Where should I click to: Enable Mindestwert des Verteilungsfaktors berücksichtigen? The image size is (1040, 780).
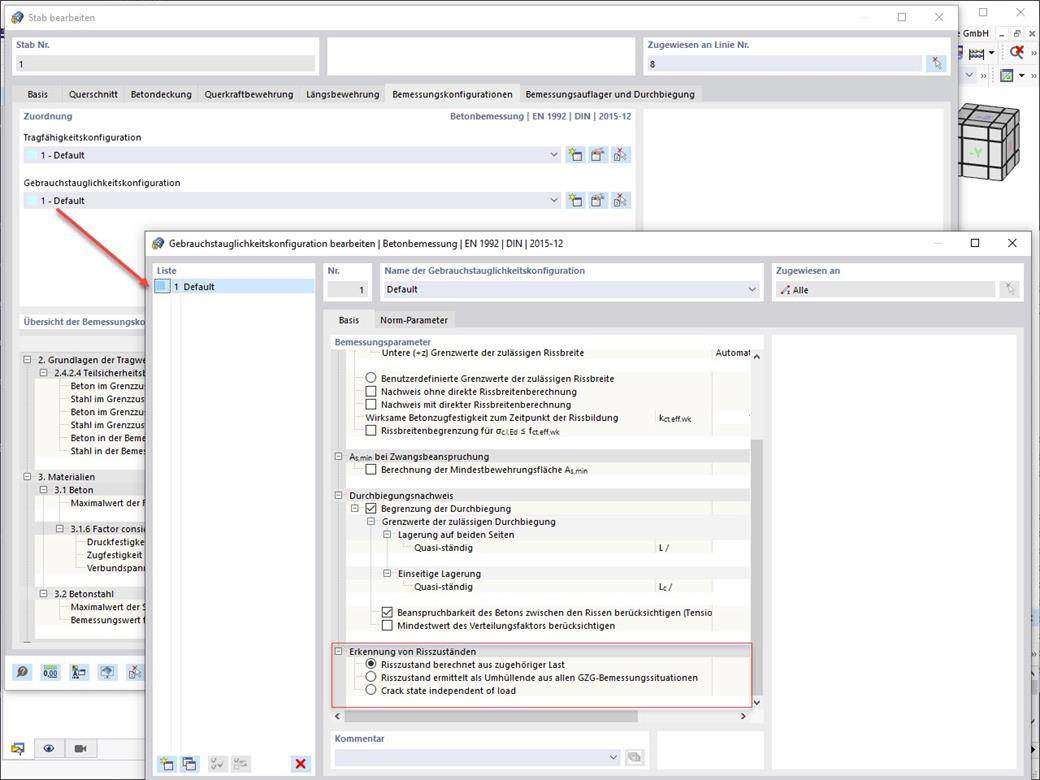point(387,625)
